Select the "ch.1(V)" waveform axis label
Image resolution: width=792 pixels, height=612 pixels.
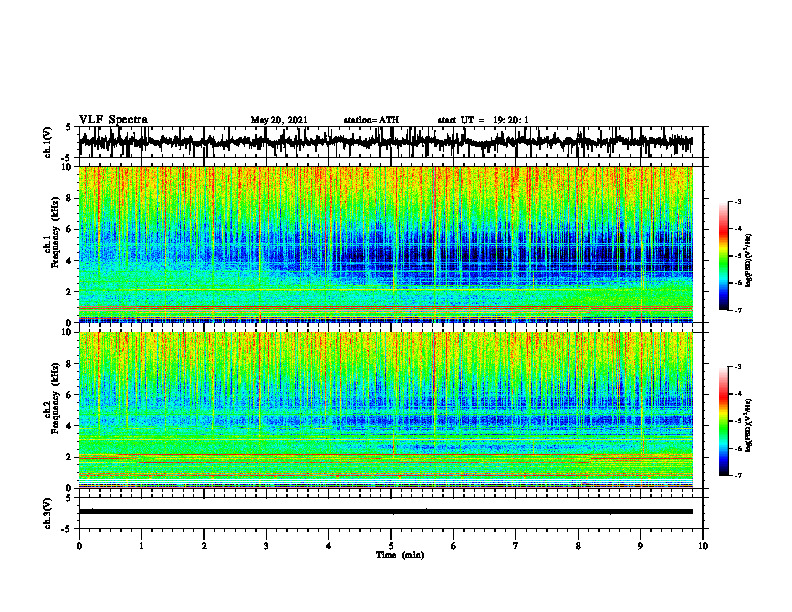[x=48, y=142]
